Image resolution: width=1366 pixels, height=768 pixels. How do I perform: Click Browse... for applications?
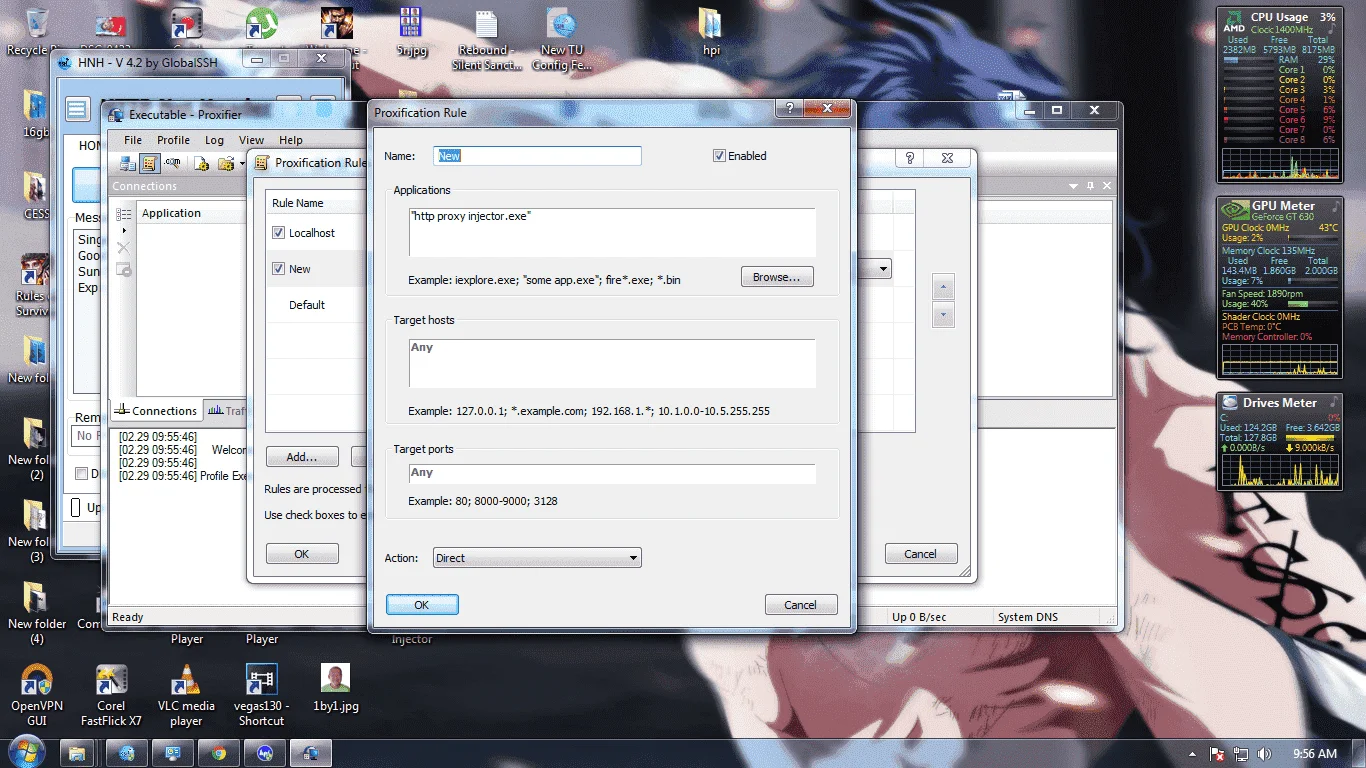[x=777, y=277]
